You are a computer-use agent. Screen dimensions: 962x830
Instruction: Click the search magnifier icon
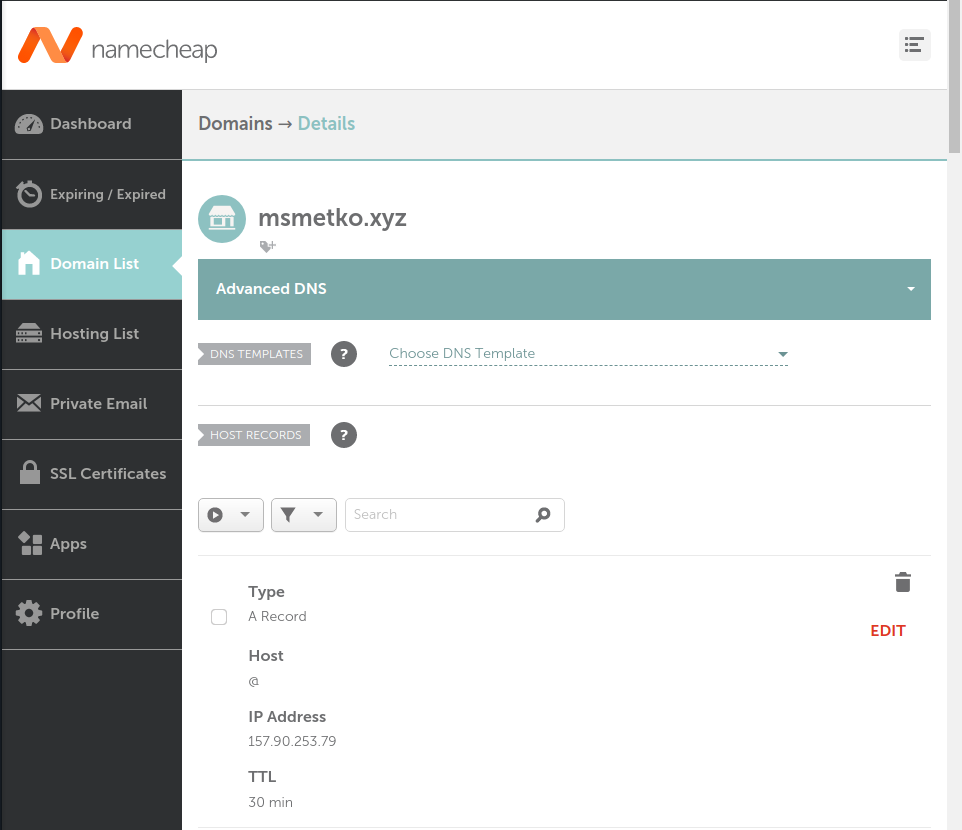click(x=543, y=515)
